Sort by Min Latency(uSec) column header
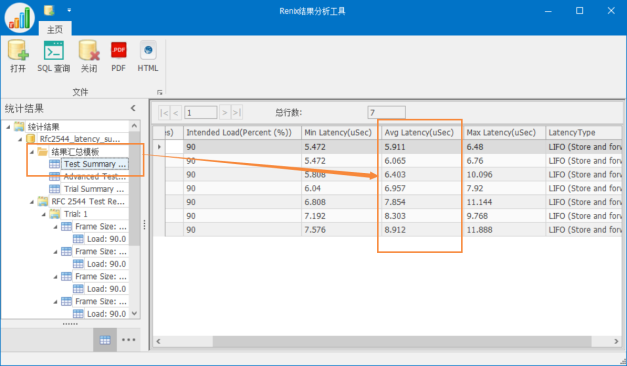 tap(341, 132)
